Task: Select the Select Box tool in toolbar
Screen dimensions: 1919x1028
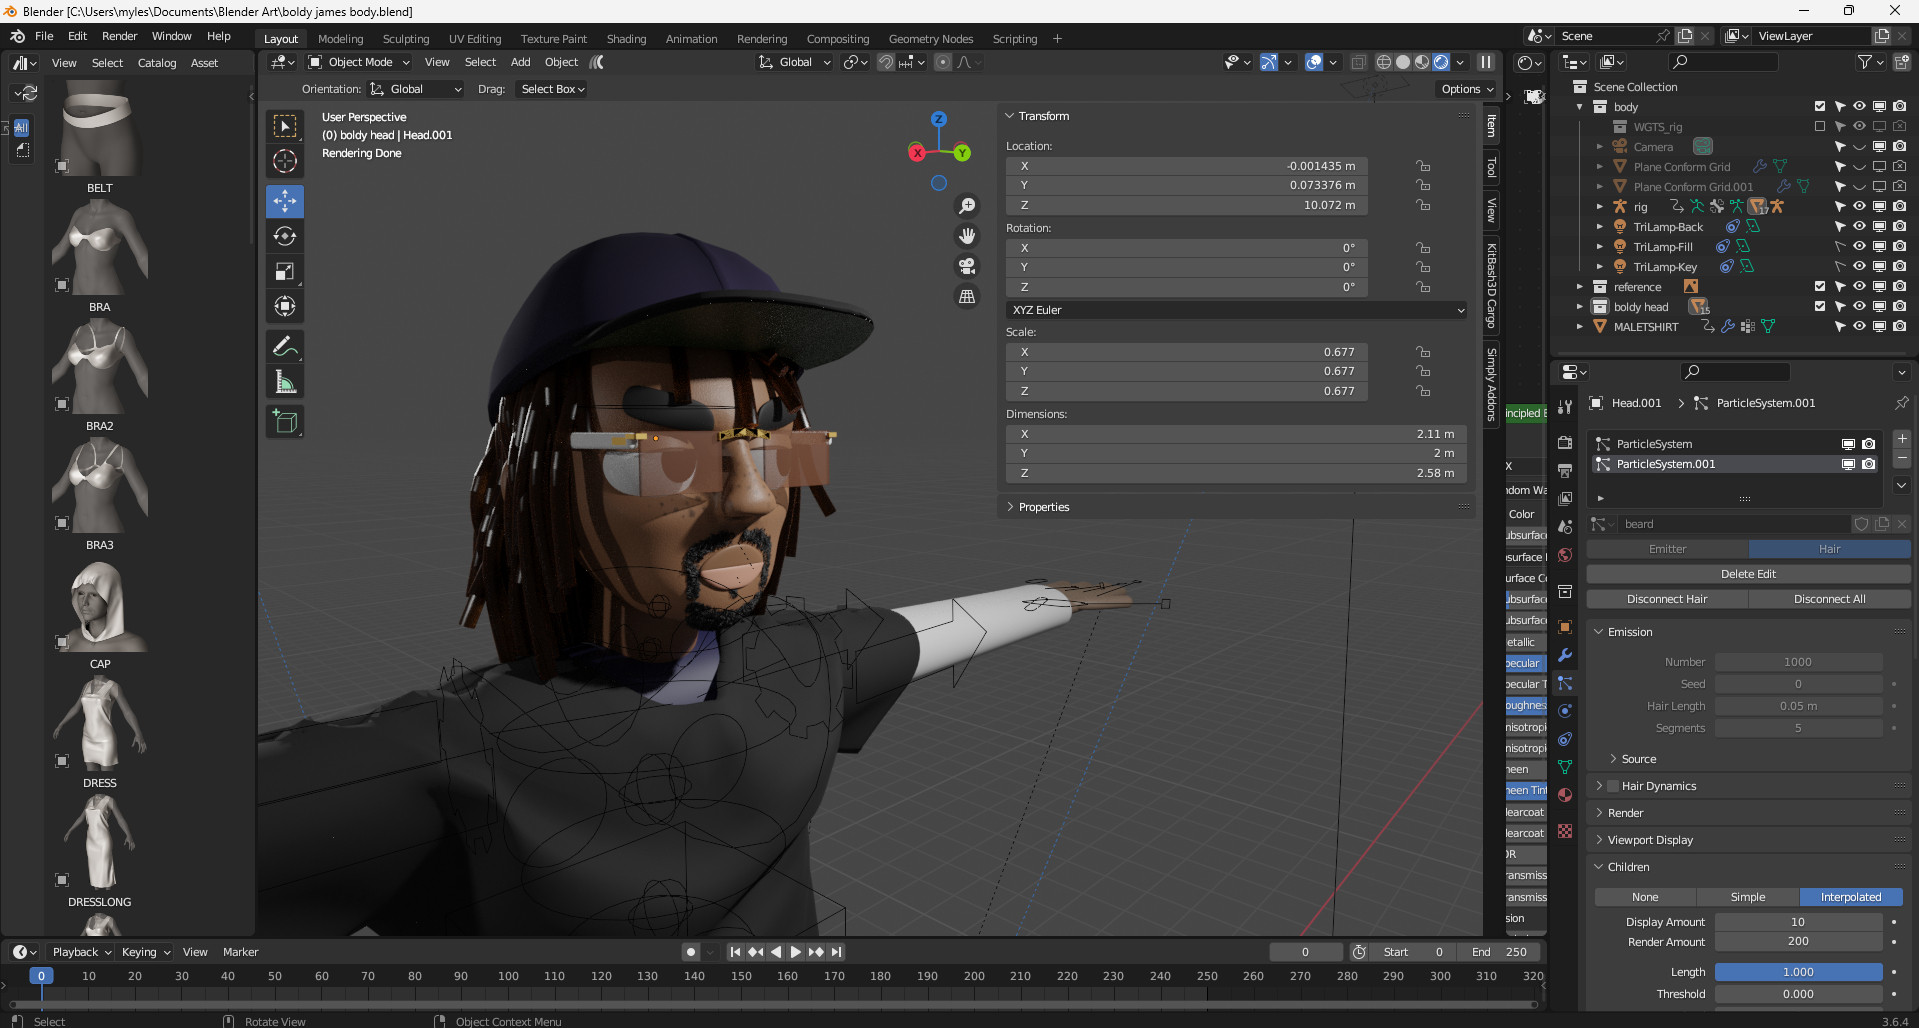Action: pyautogui.click(x=285, y=126)
